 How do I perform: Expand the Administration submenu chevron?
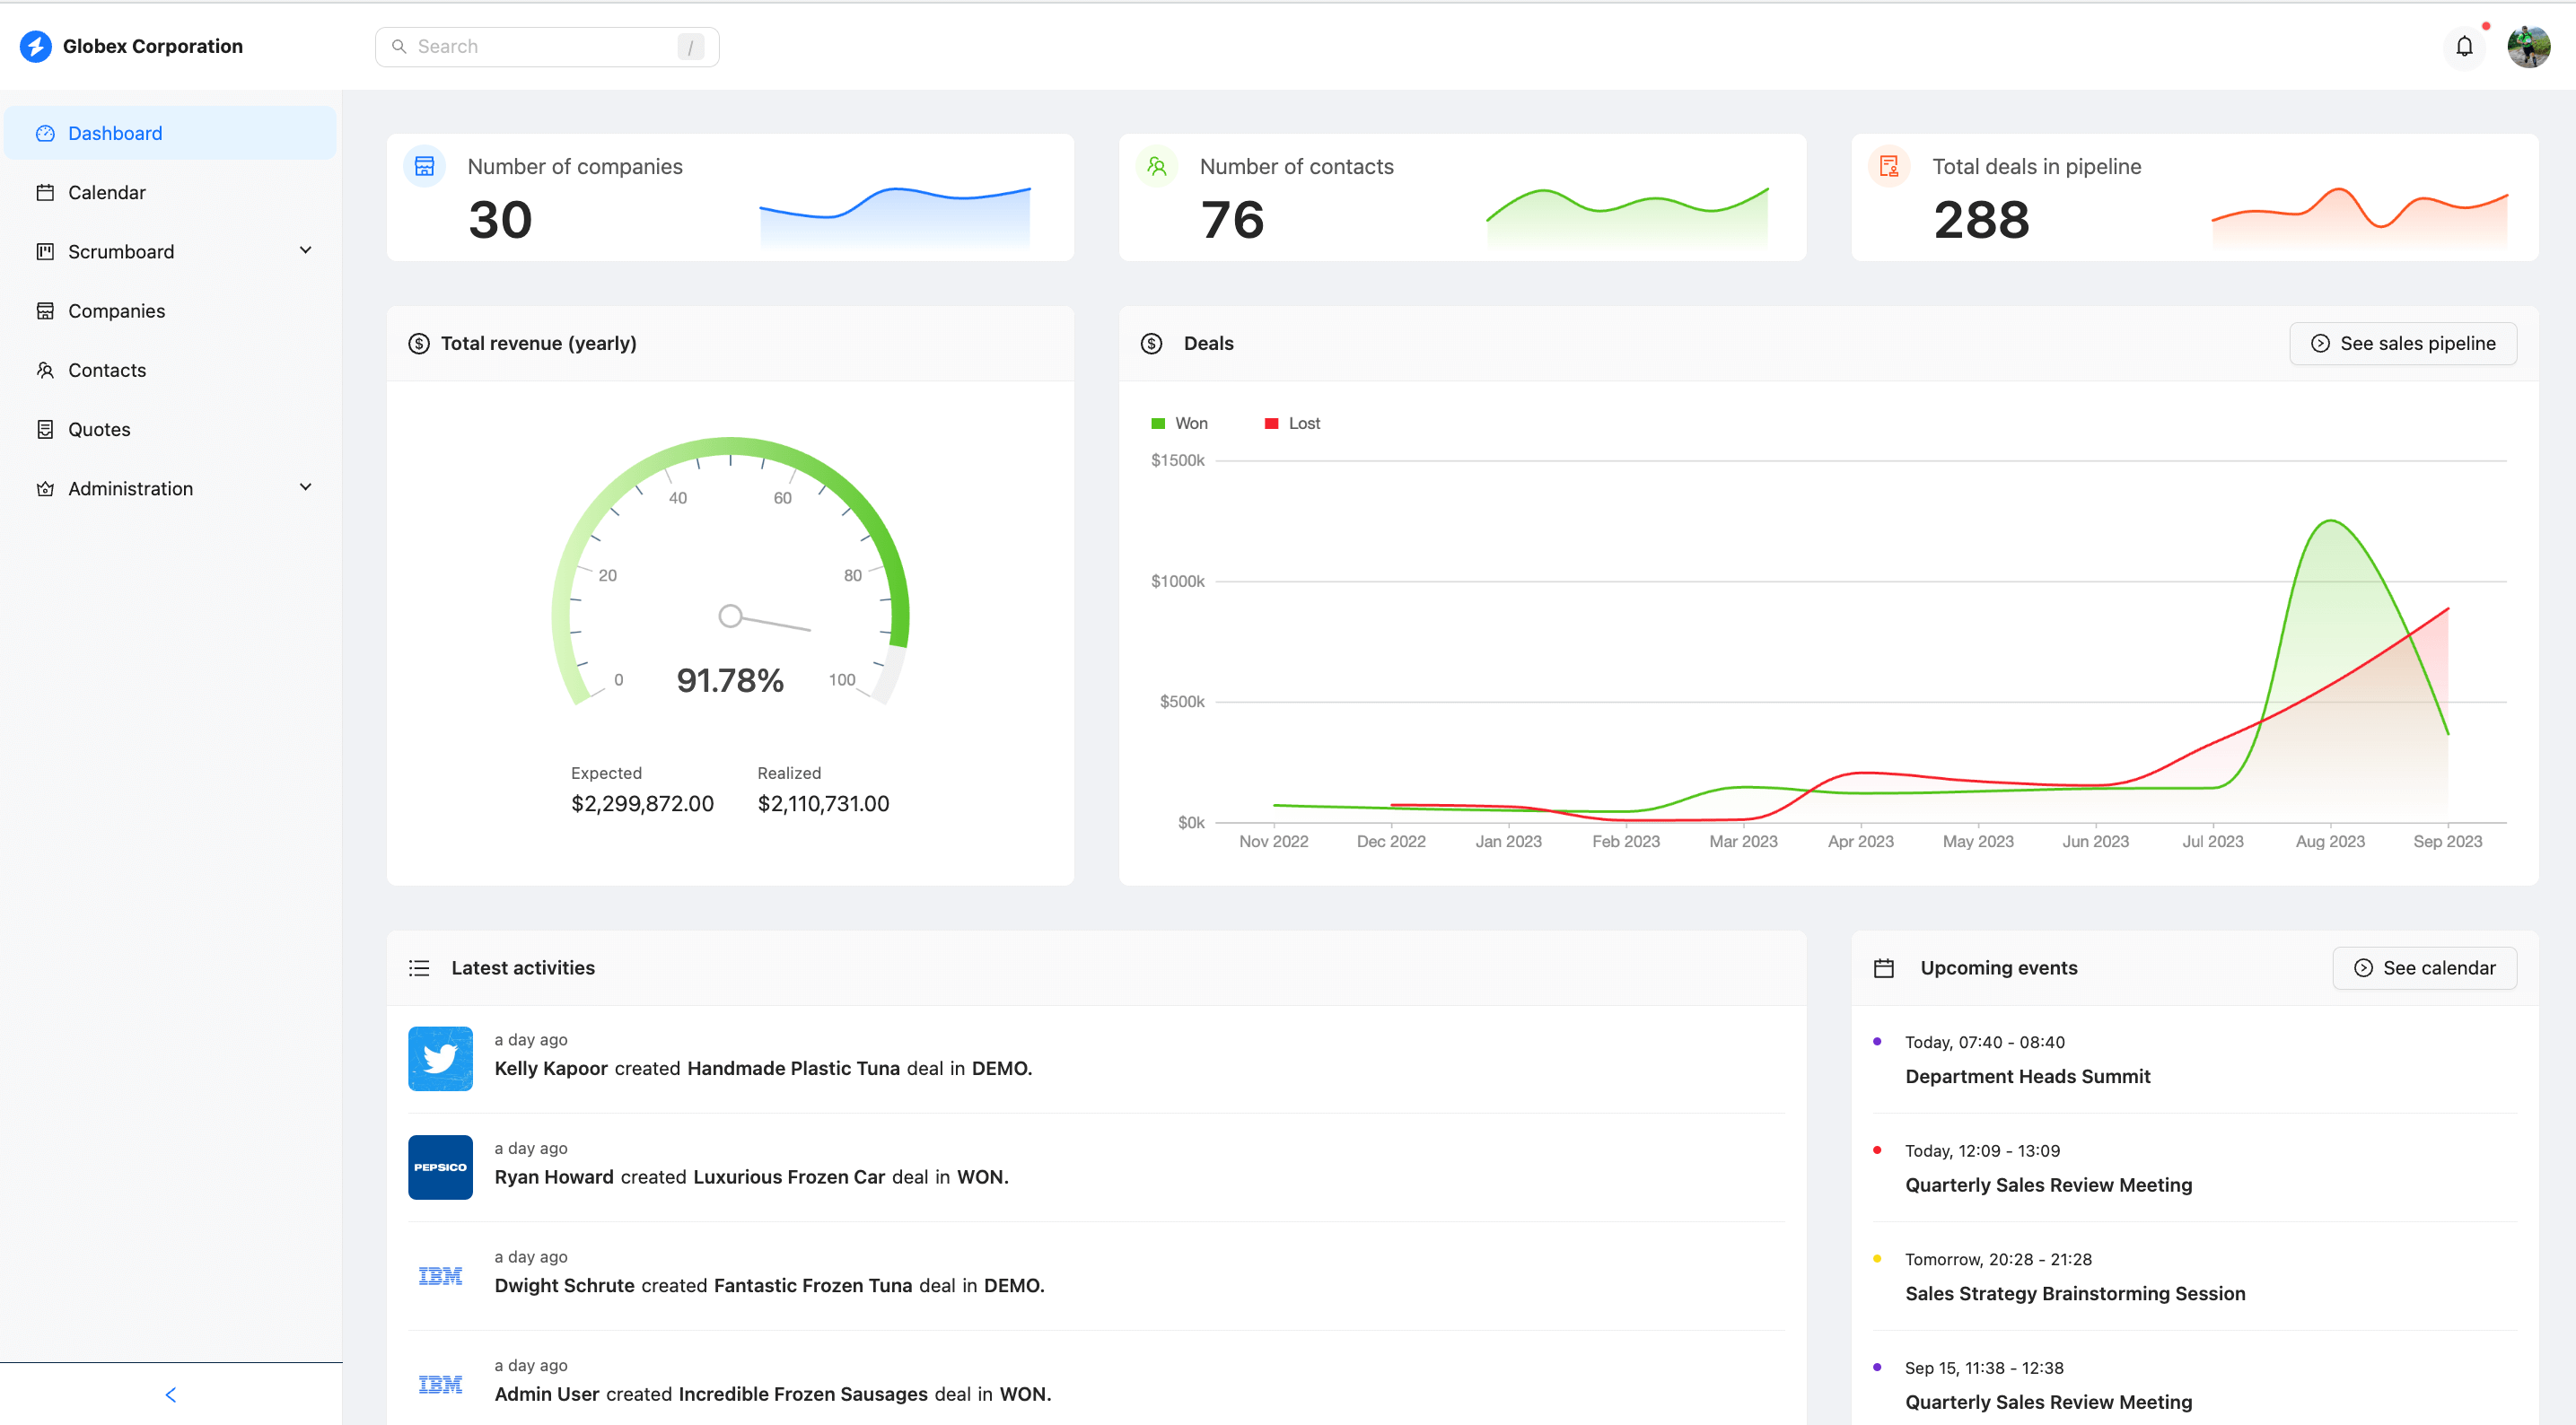[306, 488]
